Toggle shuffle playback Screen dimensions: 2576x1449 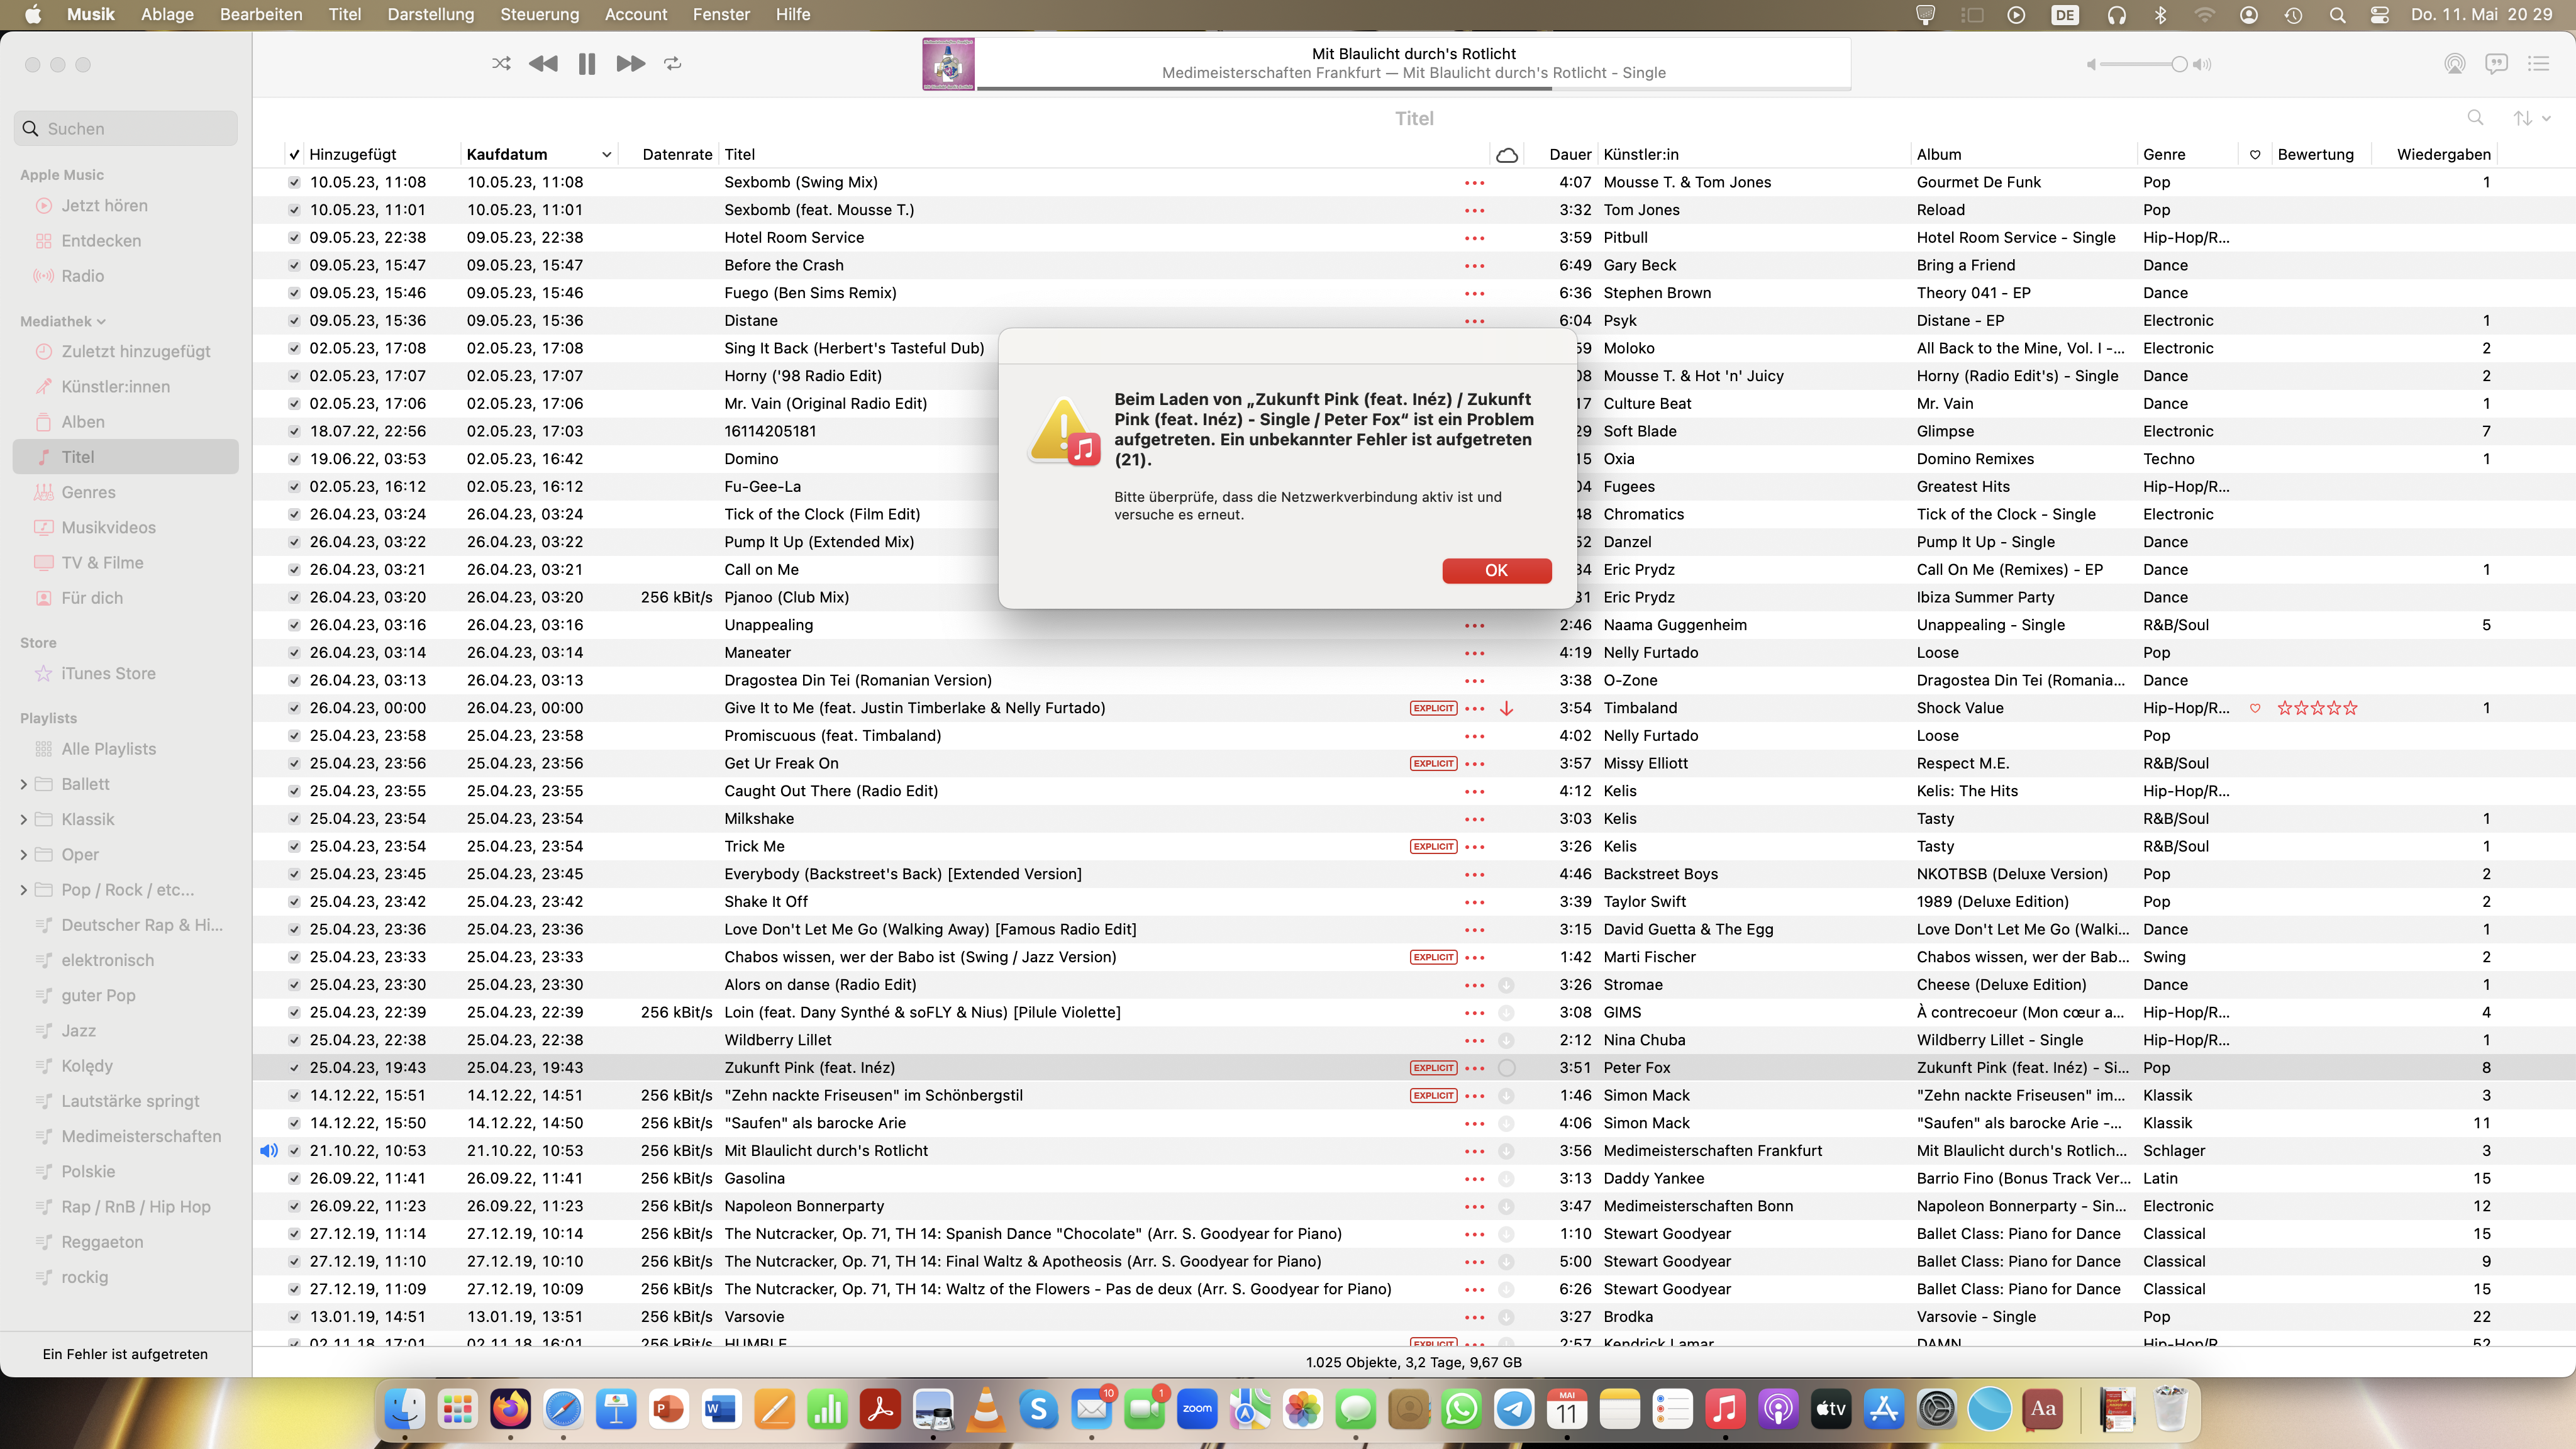point(501,63)
